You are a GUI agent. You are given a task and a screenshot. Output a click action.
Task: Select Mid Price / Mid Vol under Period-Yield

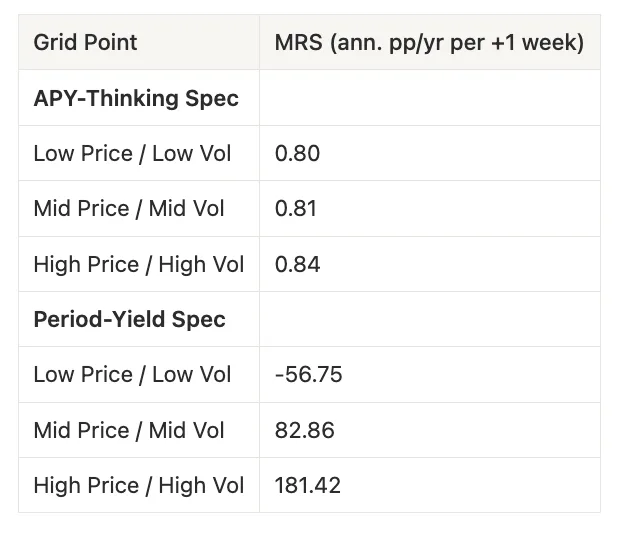[129, 430]
